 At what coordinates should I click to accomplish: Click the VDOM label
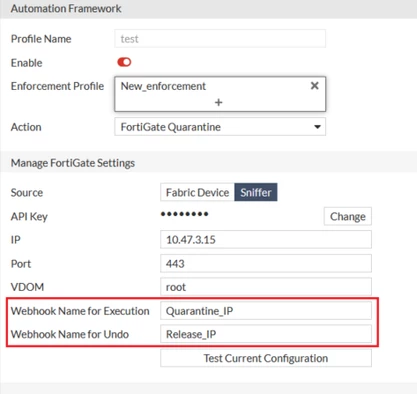27,287
